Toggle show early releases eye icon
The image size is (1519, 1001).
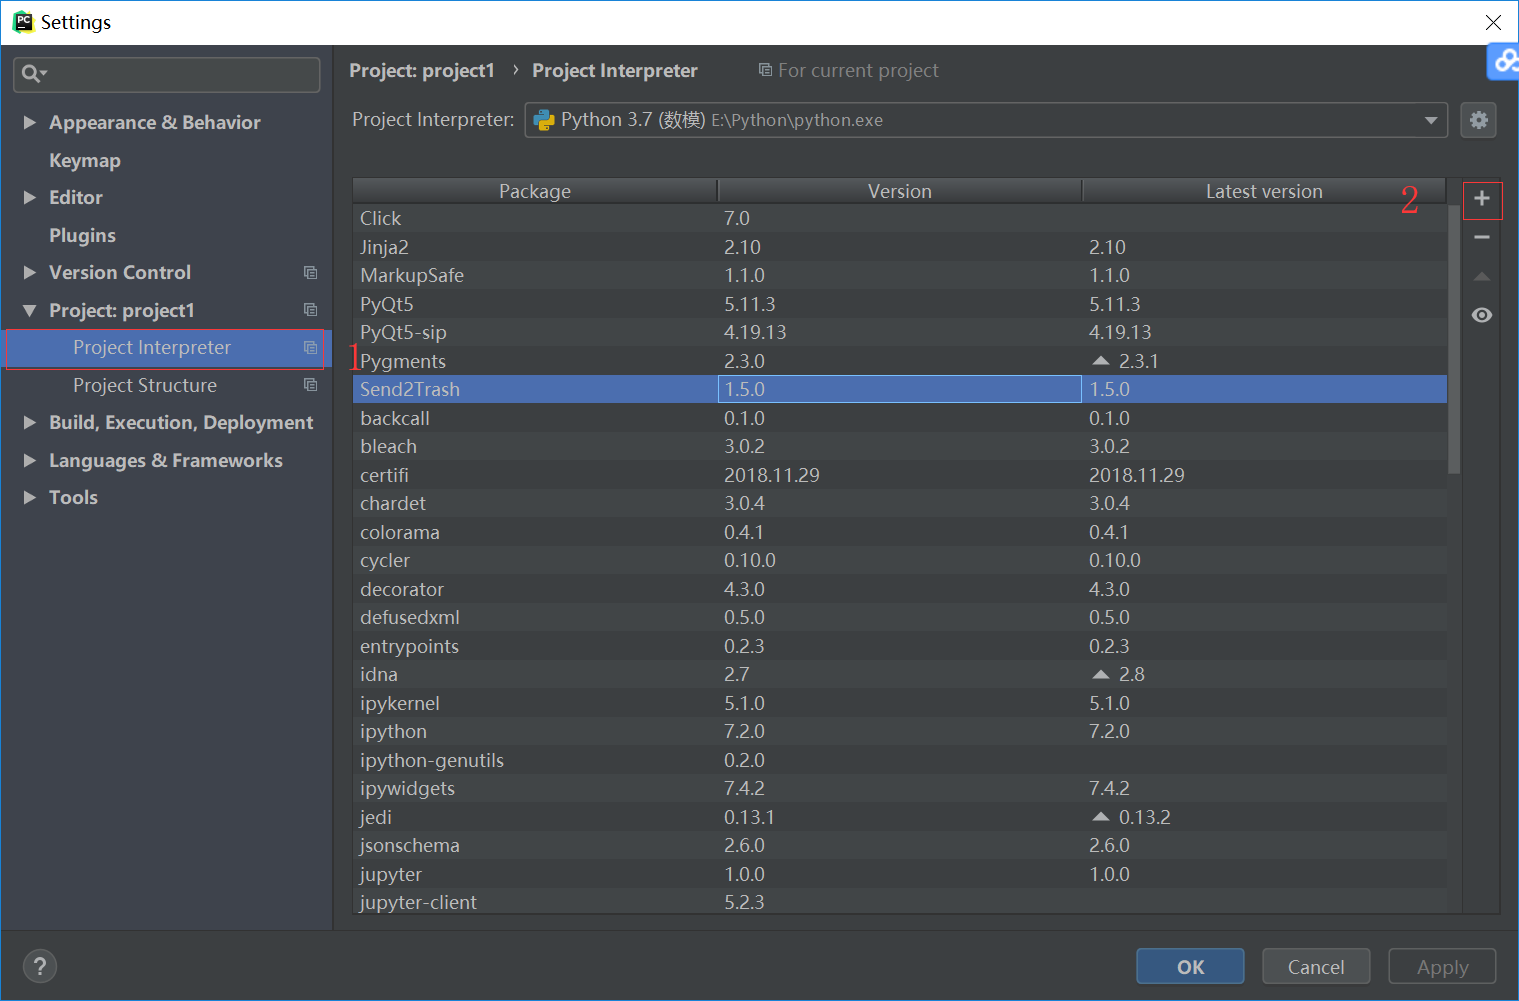coord(1482,315)
